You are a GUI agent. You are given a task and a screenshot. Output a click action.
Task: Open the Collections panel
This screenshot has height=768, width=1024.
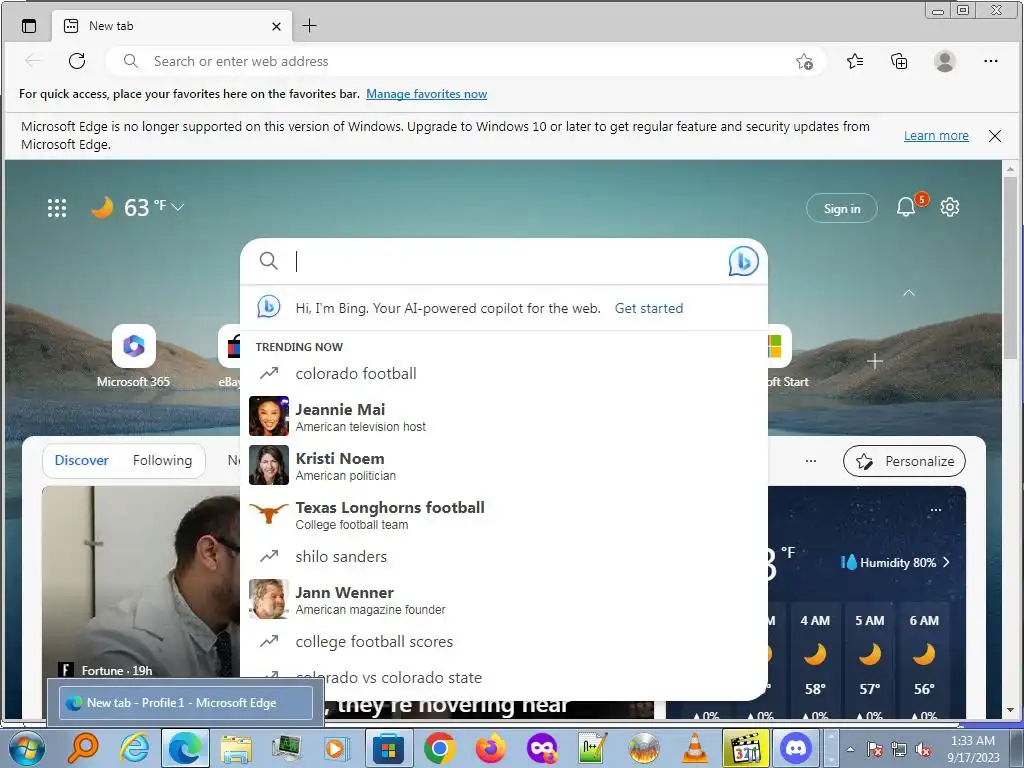[x=899, y=61]
